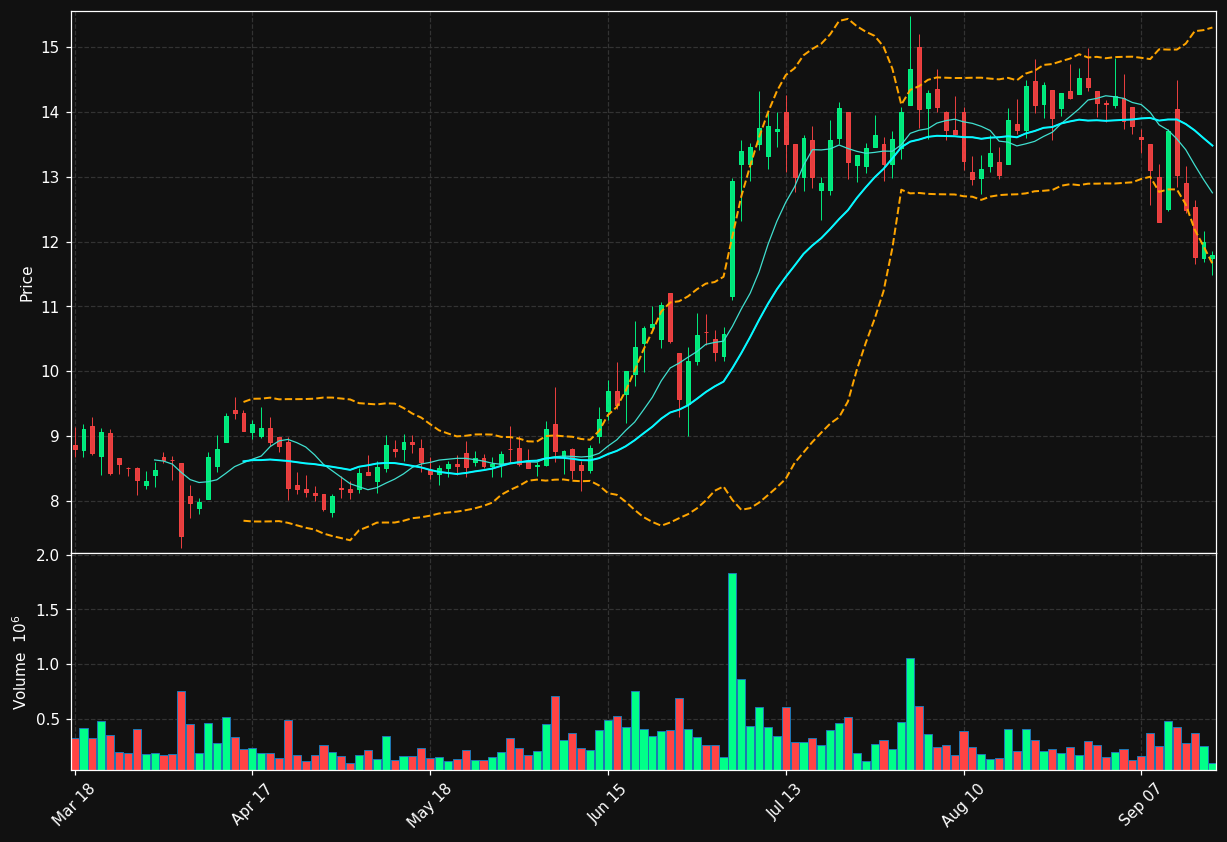Select the price tick label "12"
The width and height of the screenshot is (1227, 842).
50,242
